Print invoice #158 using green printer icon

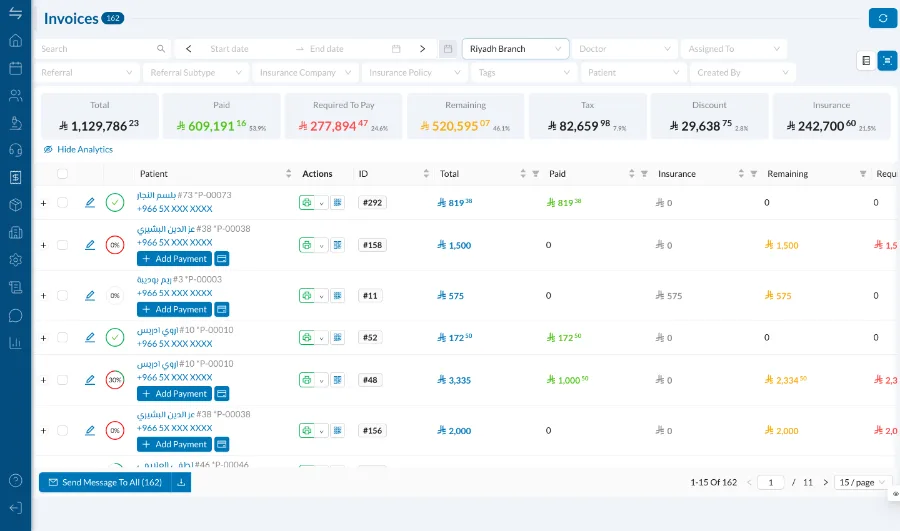pyautogui.click(x=307, y=245)
